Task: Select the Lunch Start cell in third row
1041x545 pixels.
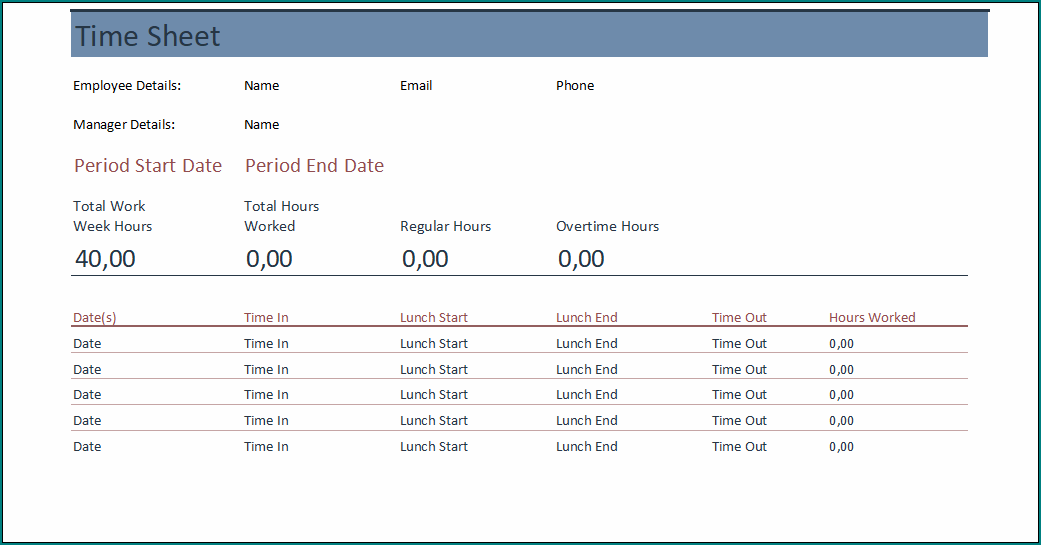Action: click(x=434, y=395)
